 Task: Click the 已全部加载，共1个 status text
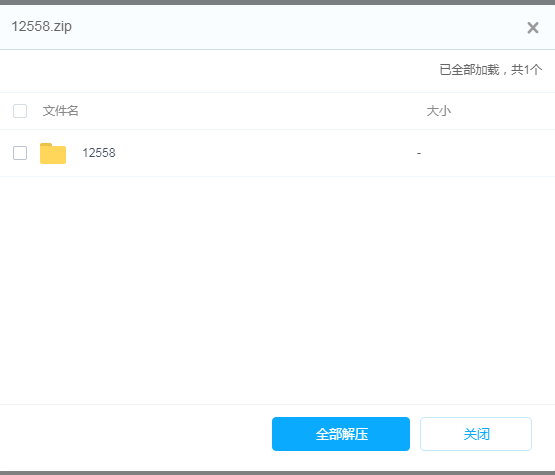491,69
